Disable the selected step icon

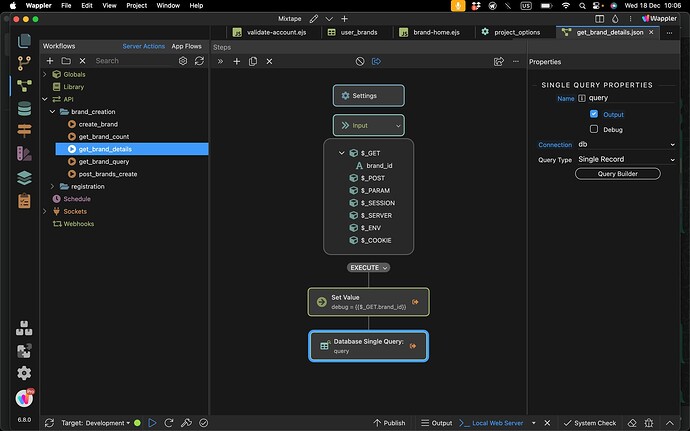point(360,61)
